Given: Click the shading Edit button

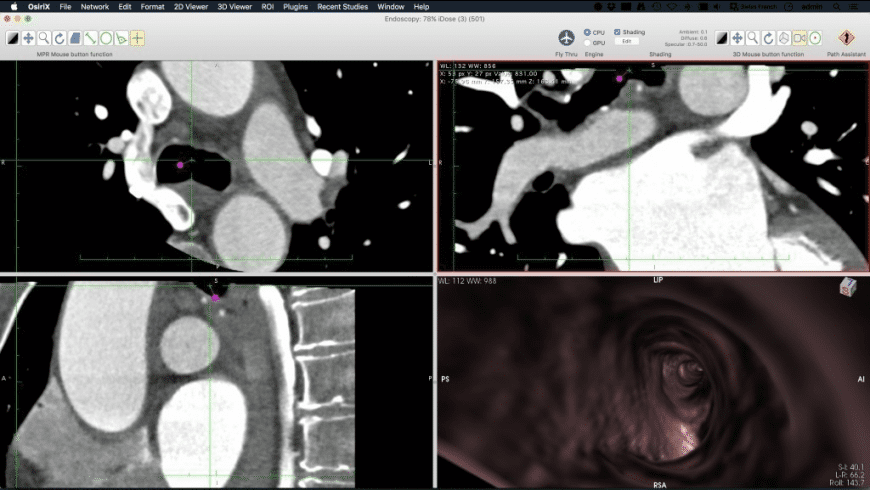Looking at the screenshot, I should (627, 42).
